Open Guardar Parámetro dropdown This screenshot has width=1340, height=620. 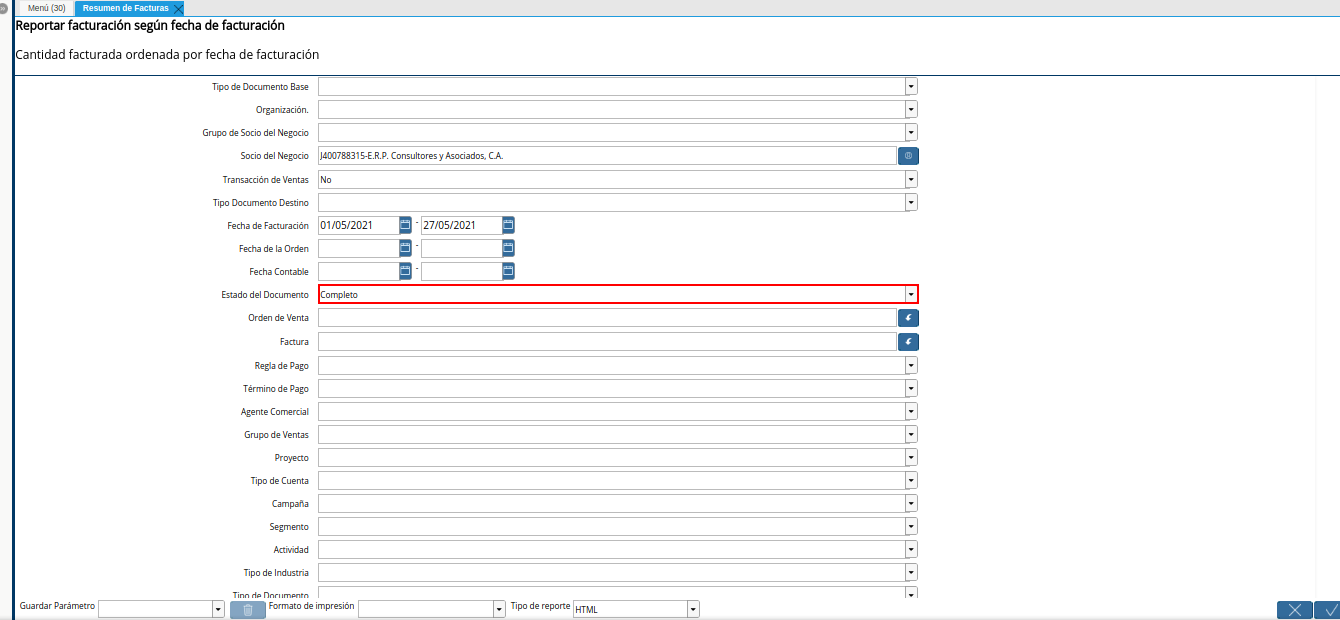pyautogui.click(x=218, y=609)
